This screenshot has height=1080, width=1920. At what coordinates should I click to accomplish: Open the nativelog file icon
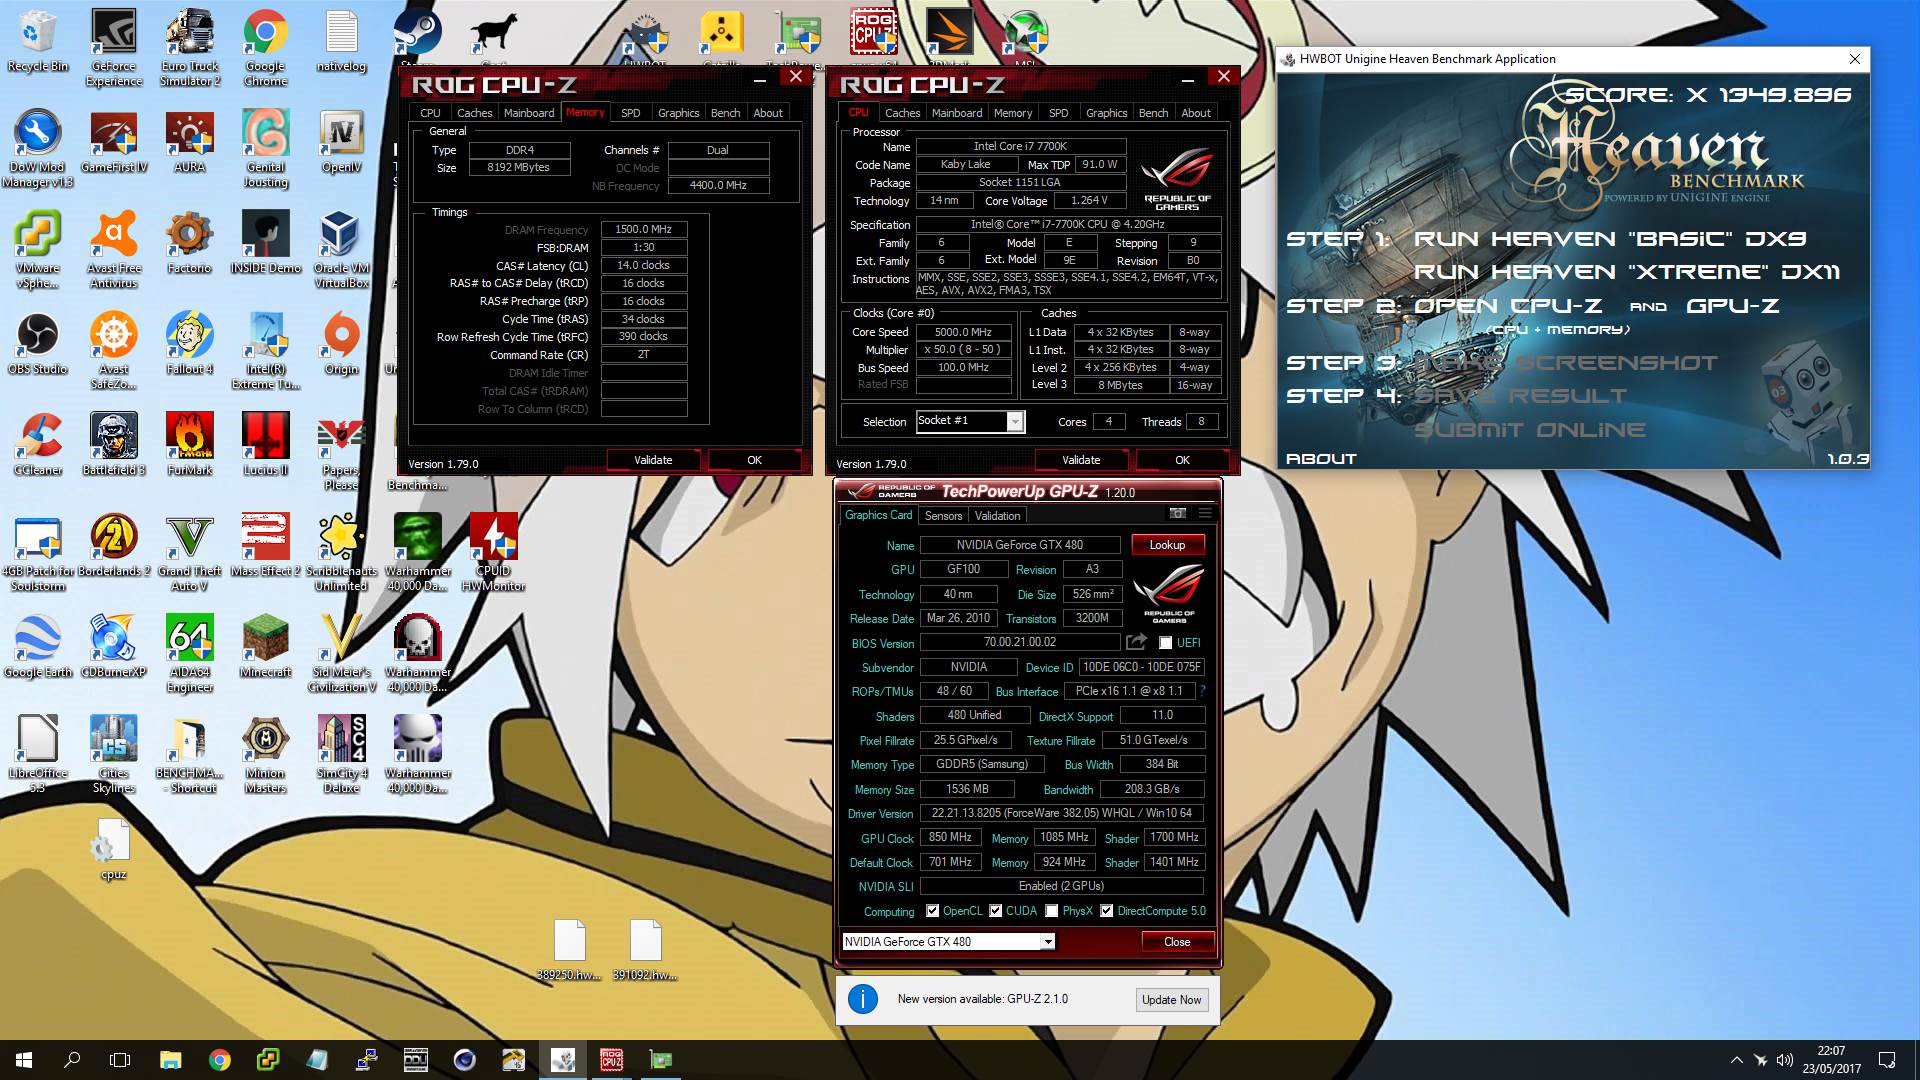tap(341, 41)
